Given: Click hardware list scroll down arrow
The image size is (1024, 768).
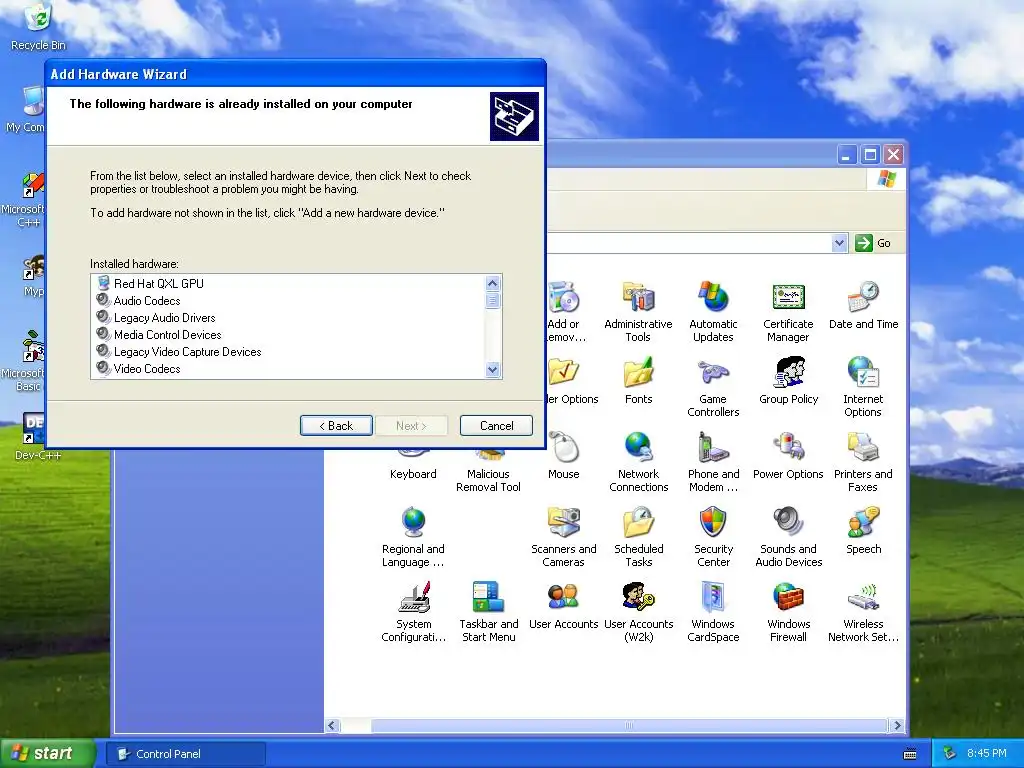Looking at the screenshot, I should [492, 370].
